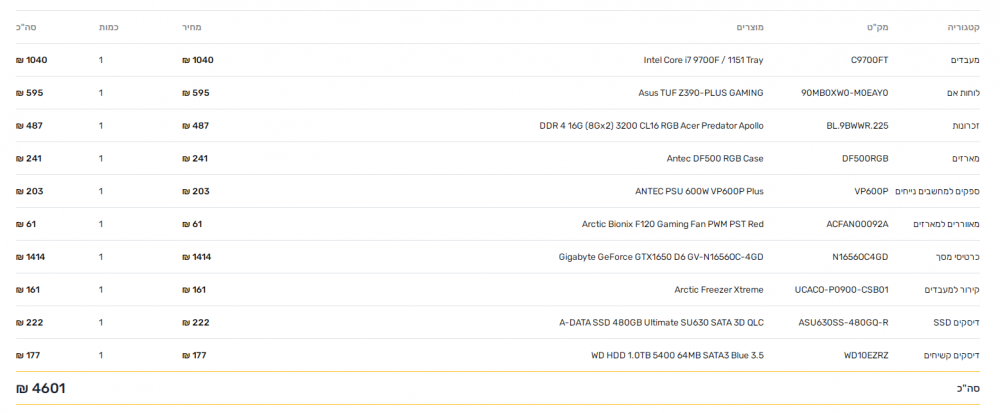
Task: Click the קטגוריה column header
Action: (964, 27)
